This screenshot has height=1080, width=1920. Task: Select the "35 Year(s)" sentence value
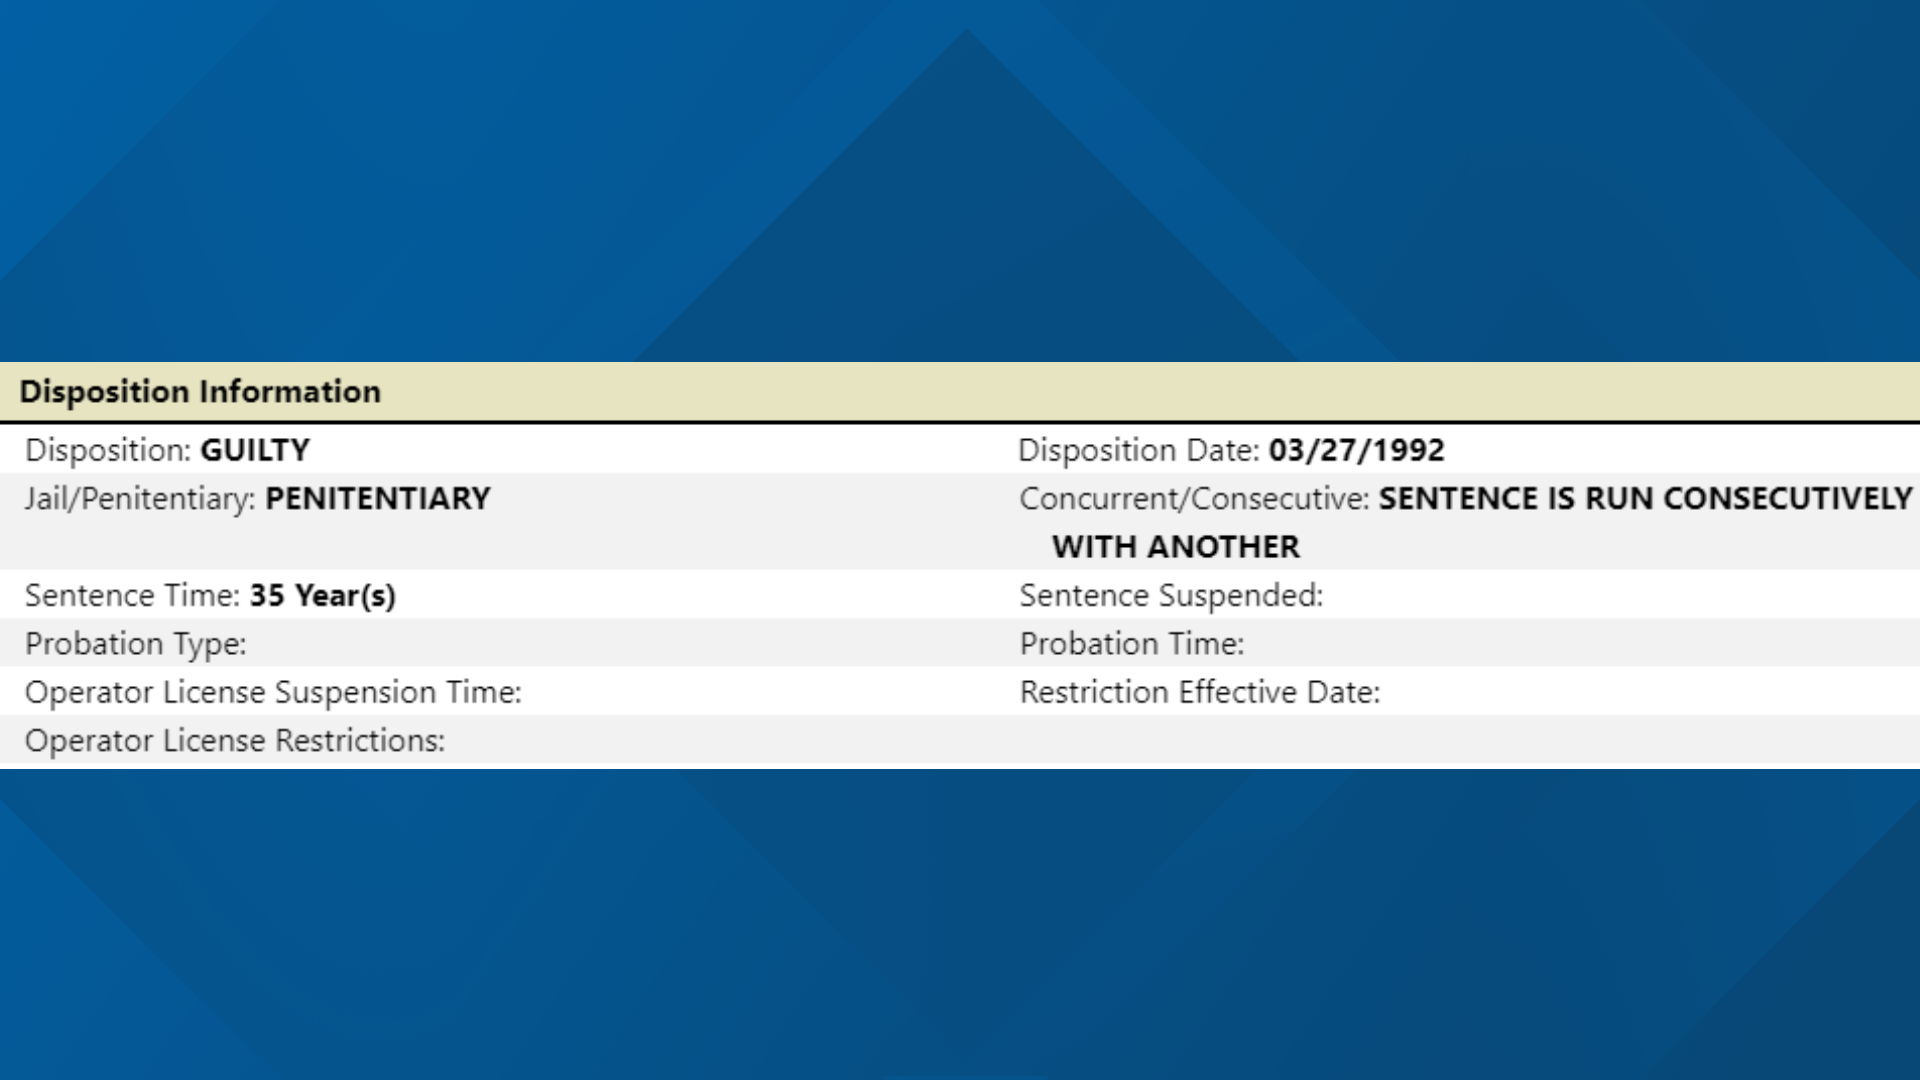tap(322, 596)
